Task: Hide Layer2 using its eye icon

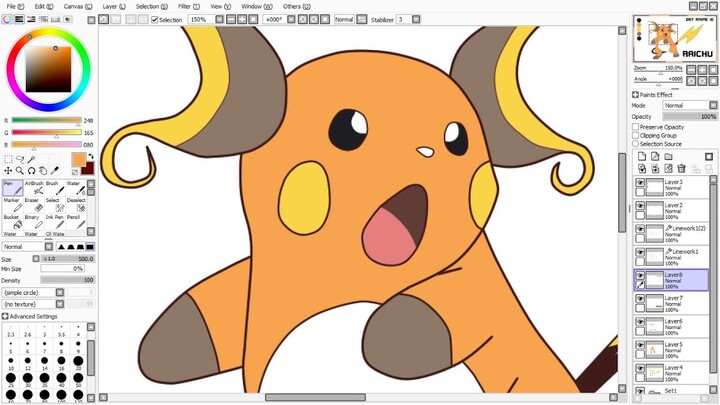Action: coord(640,206)
